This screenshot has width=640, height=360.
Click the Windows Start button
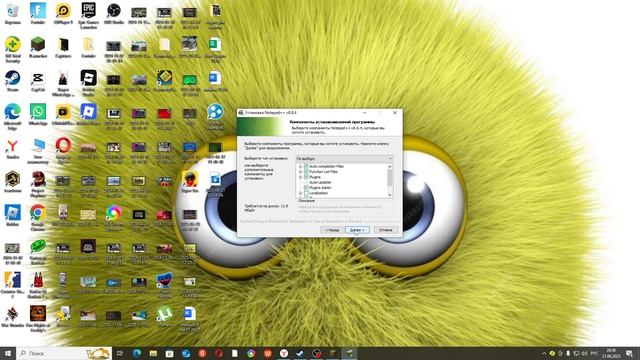coord(8,353)
